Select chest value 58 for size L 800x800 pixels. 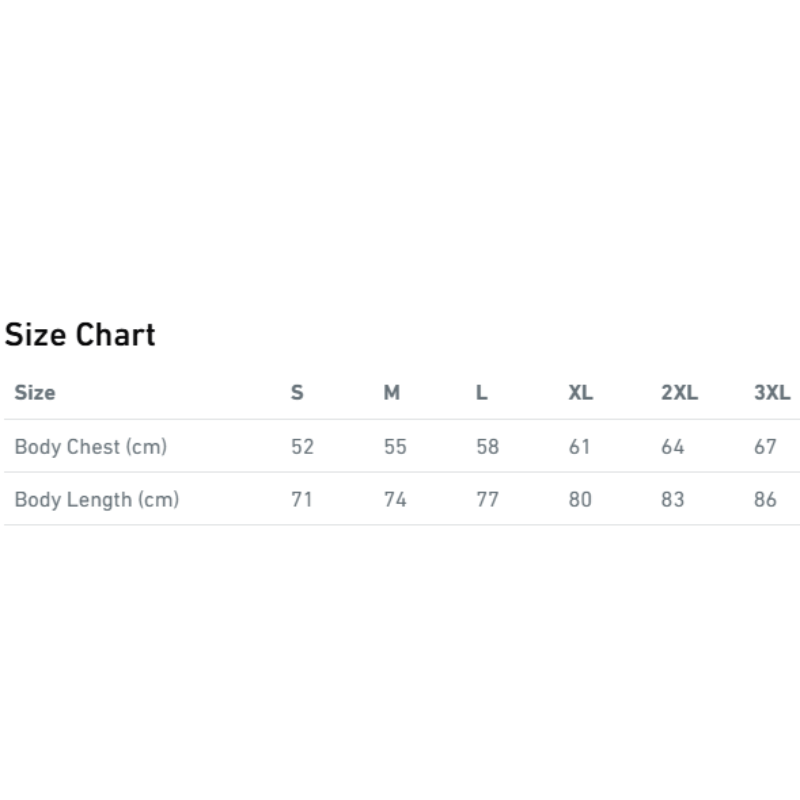pyautogui.click(x=487, y=446)
